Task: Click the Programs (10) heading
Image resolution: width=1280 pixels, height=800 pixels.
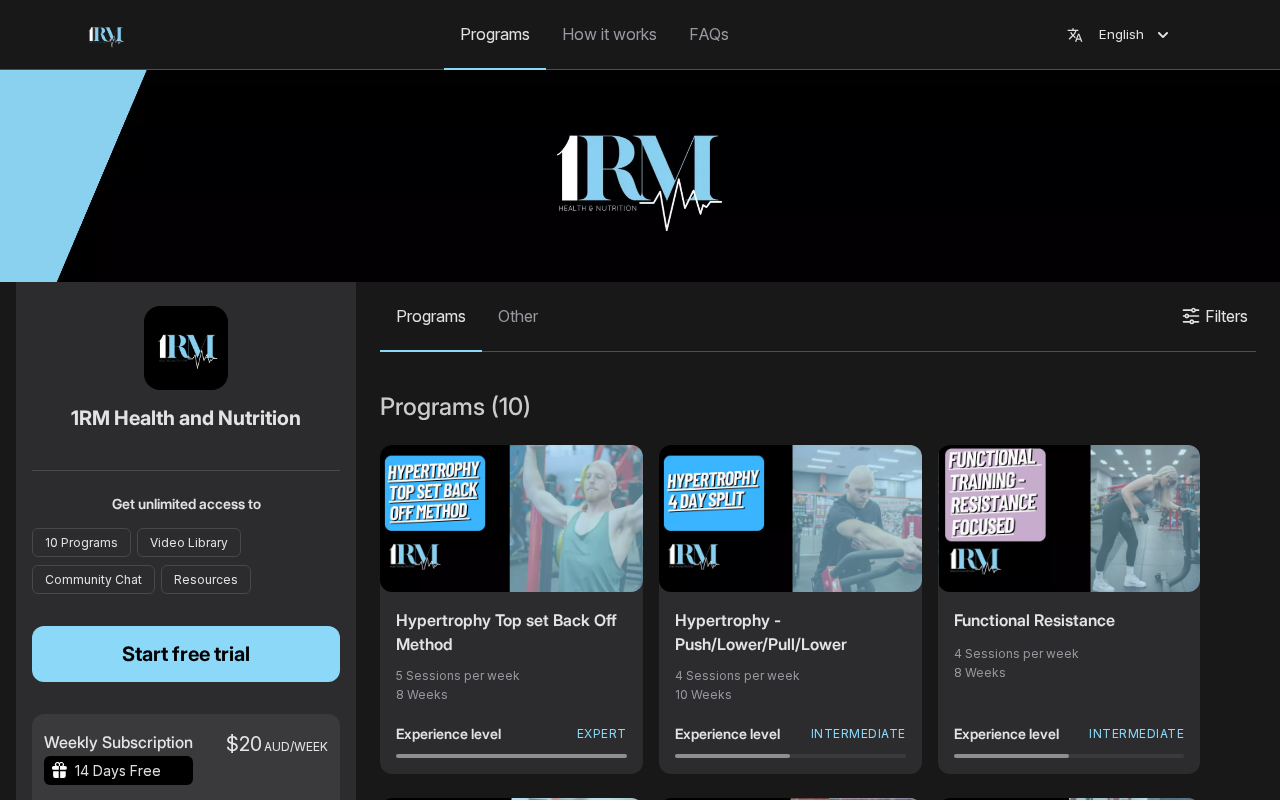Action: (455, 406)
